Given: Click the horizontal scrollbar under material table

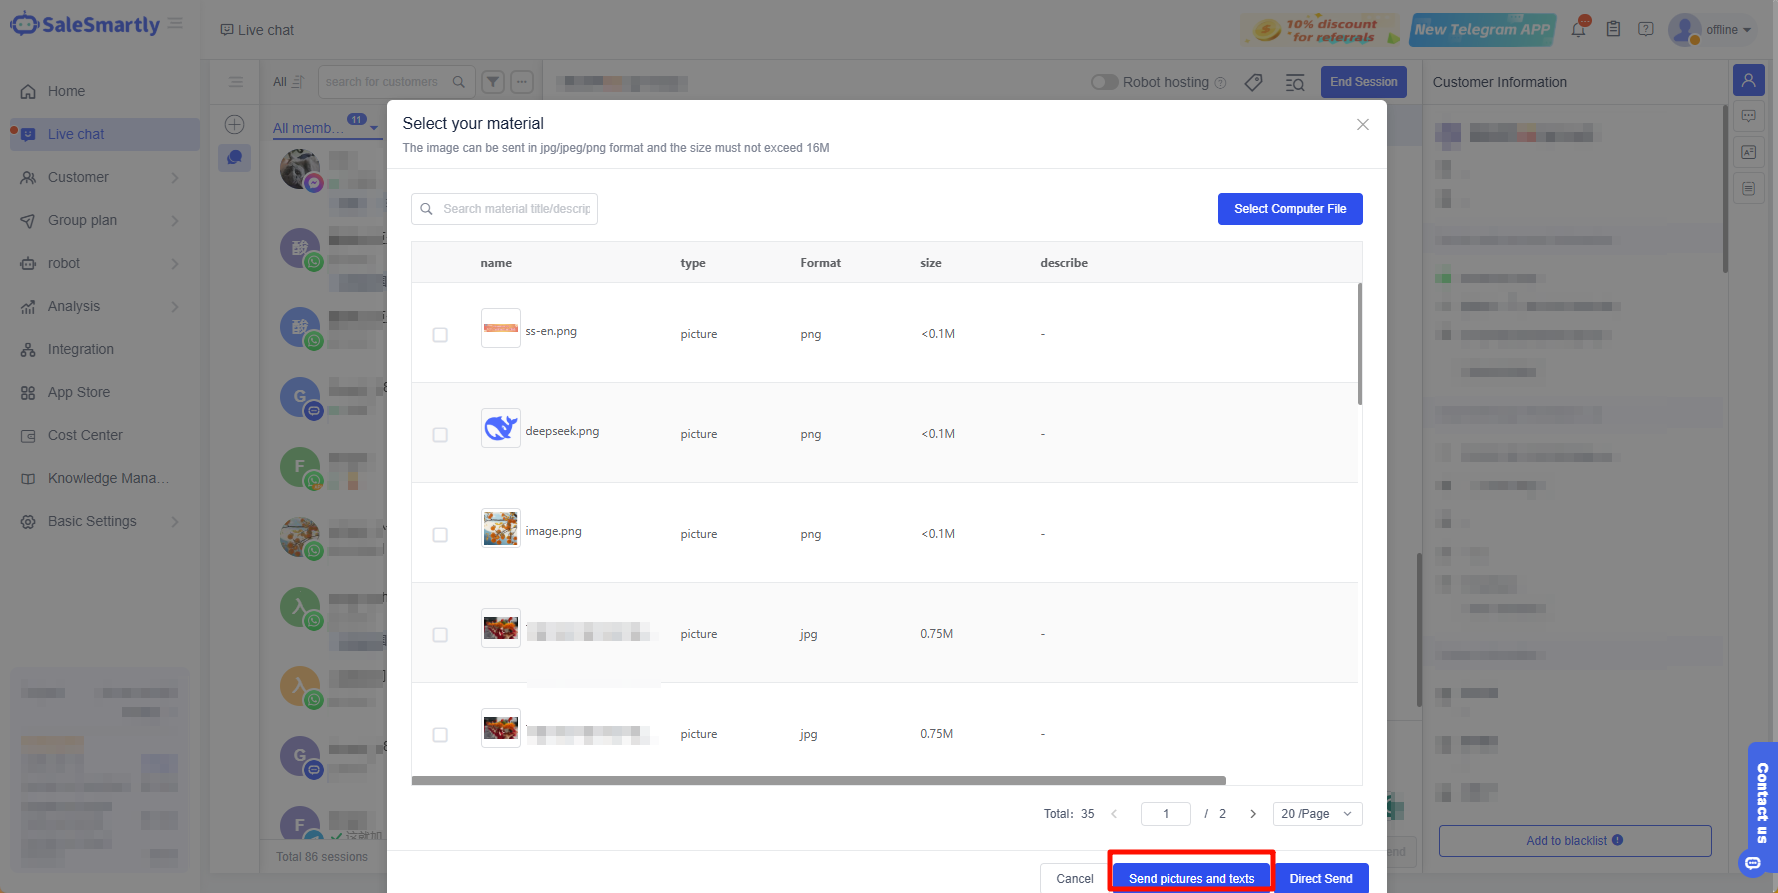Looking at the screenshot, I should 818,780.
